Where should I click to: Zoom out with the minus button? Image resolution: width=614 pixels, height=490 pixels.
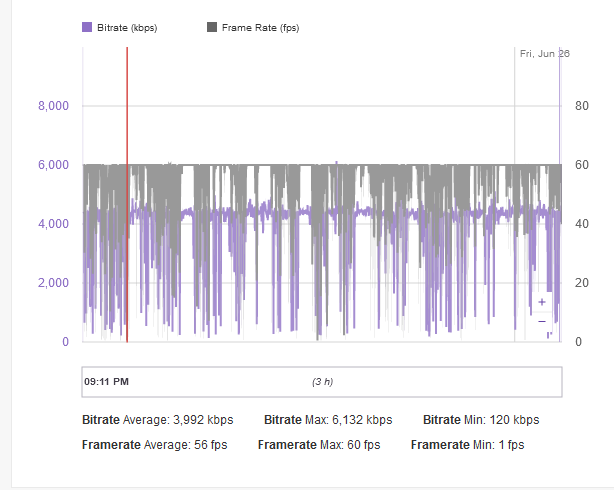pos(541,321)
